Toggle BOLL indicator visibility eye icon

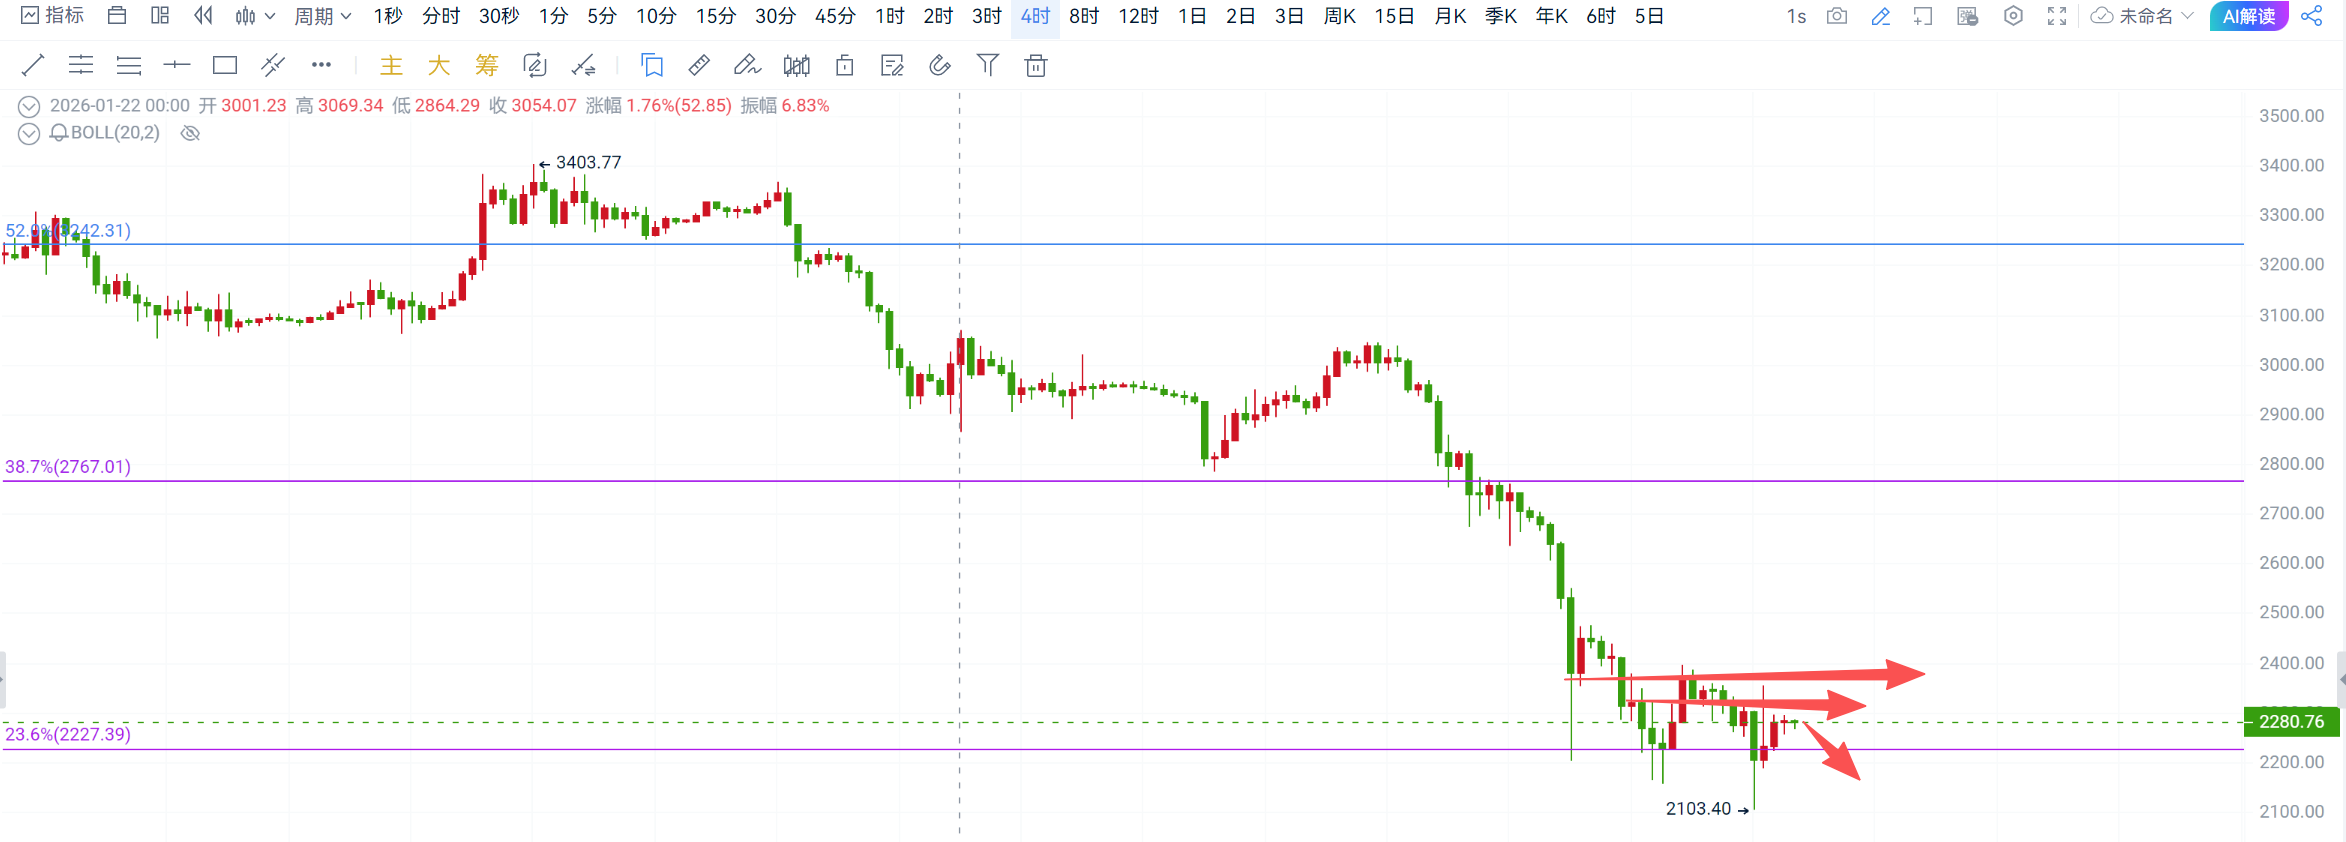pos(190,133)
